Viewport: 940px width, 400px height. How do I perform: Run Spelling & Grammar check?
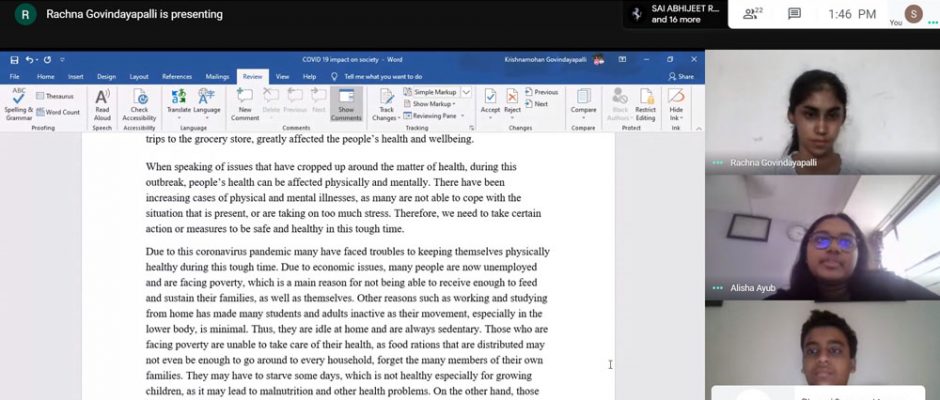coord(19,104)
